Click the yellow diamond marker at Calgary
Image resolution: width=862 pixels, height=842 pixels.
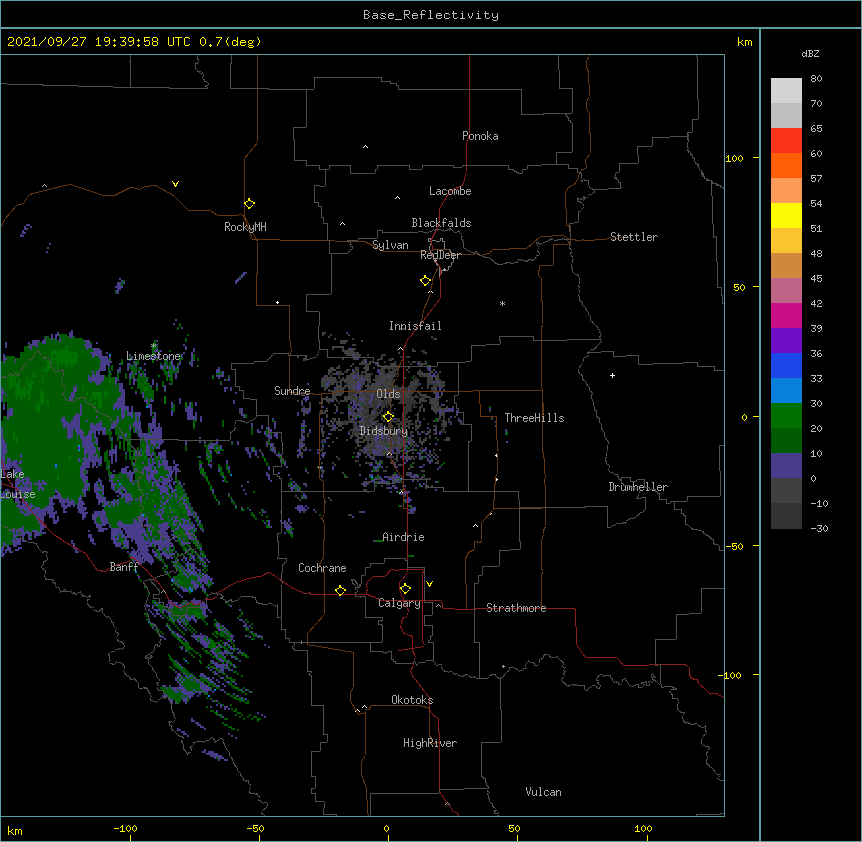pyautogui.click(x=405, y=589)
